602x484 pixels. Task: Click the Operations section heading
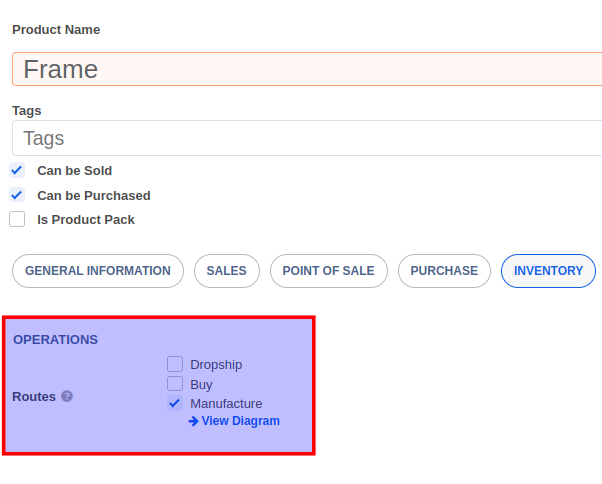[55, 339]
